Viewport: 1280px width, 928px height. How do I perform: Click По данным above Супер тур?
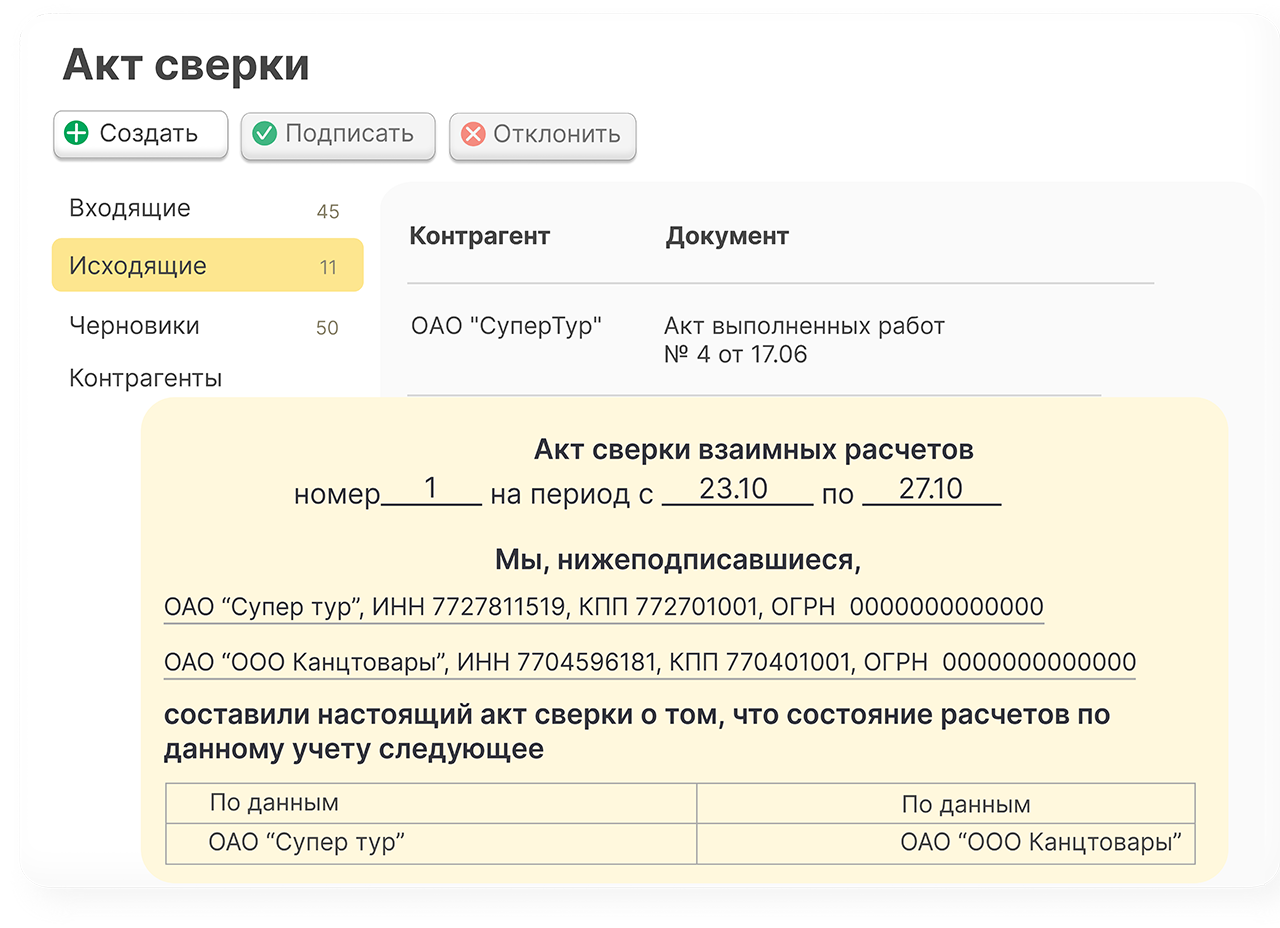274,803
